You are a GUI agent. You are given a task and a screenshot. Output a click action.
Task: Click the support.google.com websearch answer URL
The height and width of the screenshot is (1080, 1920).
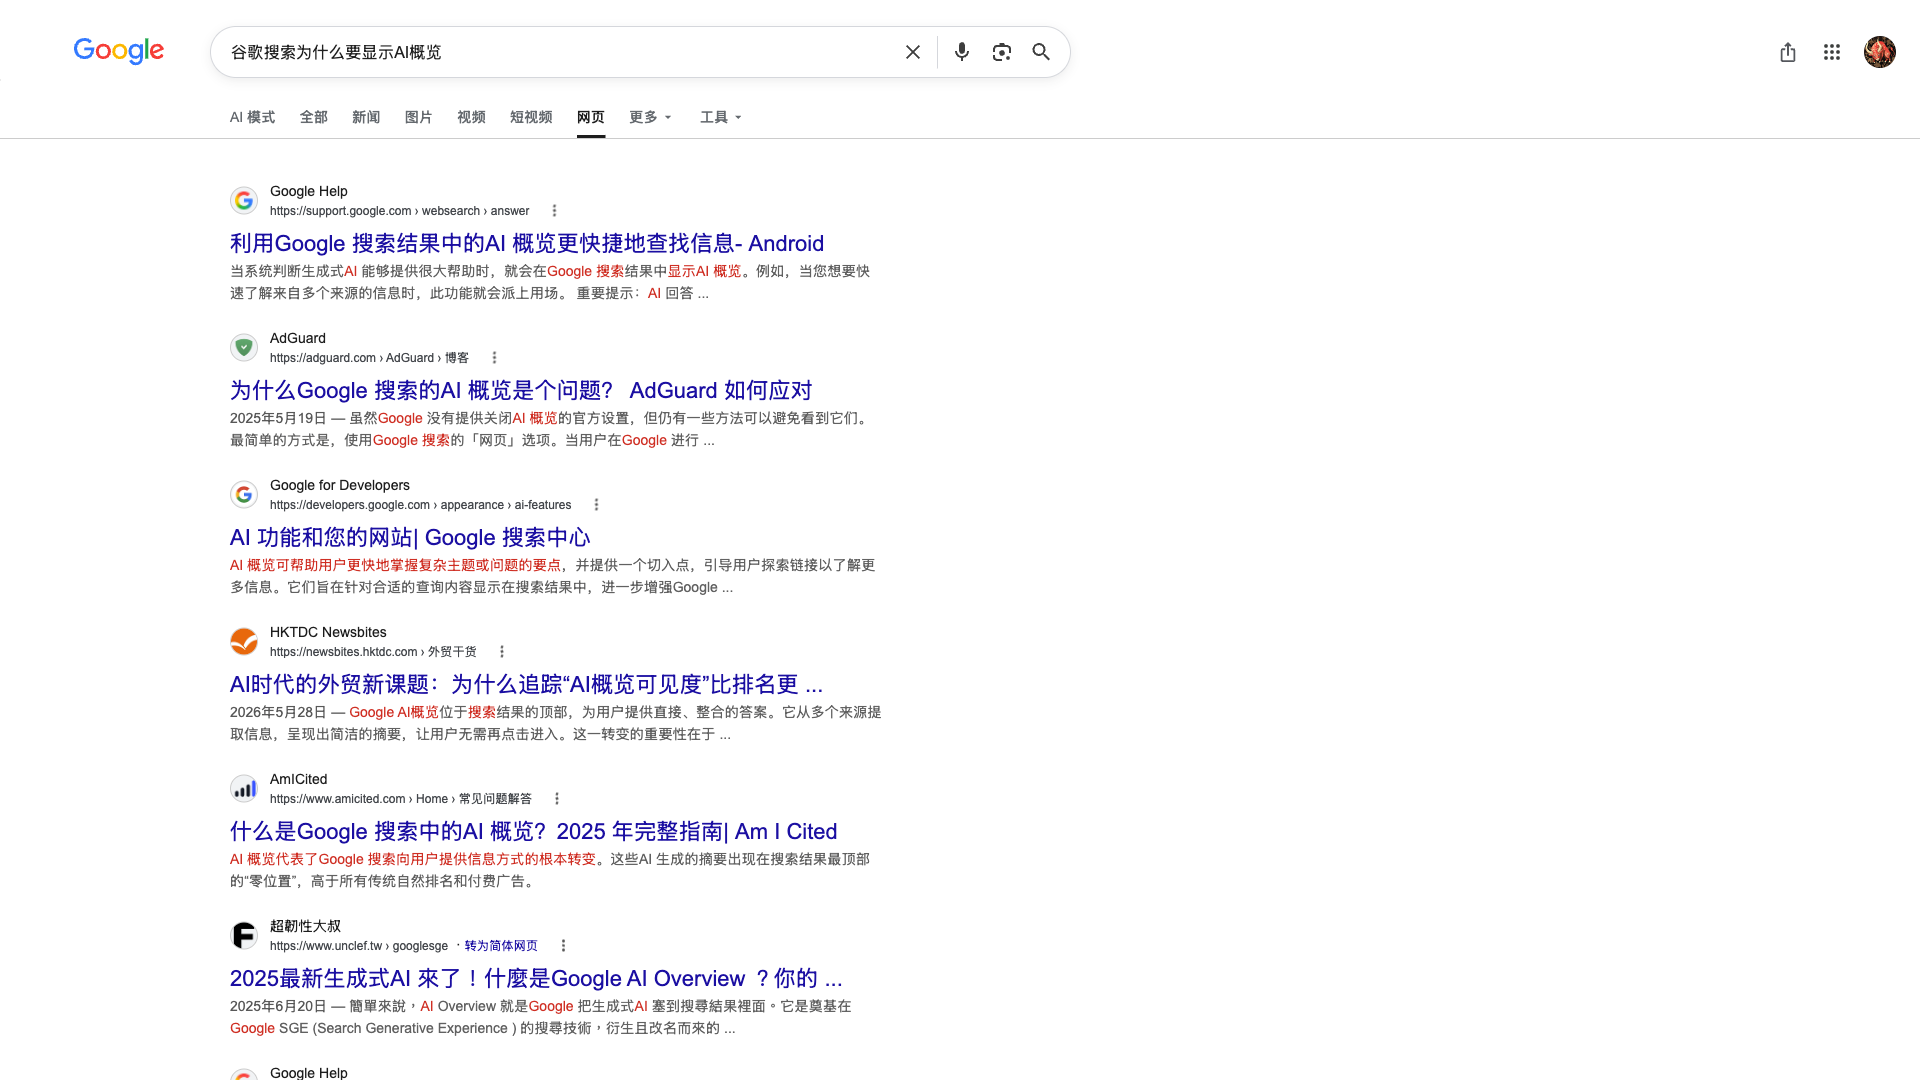point(399,211)
